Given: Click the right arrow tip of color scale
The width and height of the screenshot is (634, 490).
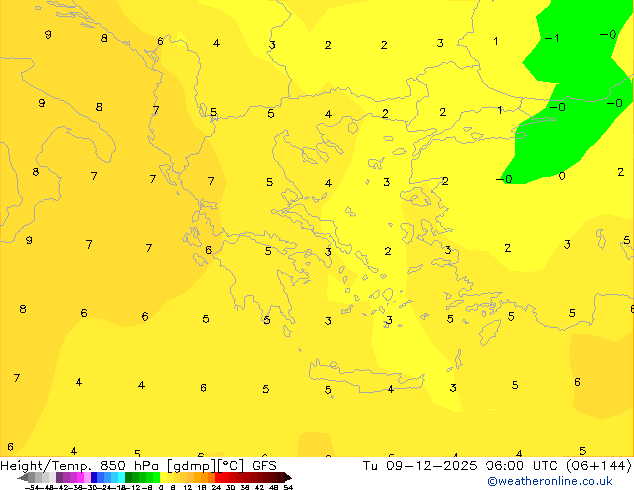Looking at the screenshot, I should (x=290, y=478).
